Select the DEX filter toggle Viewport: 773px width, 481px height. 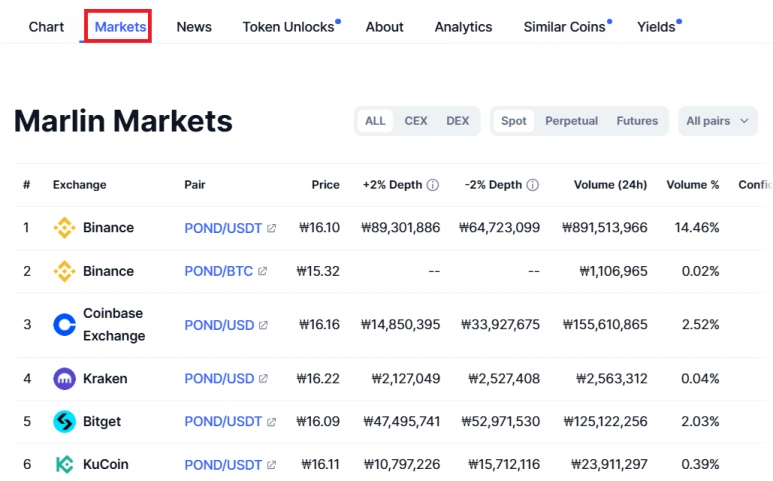tap(457, 121)
